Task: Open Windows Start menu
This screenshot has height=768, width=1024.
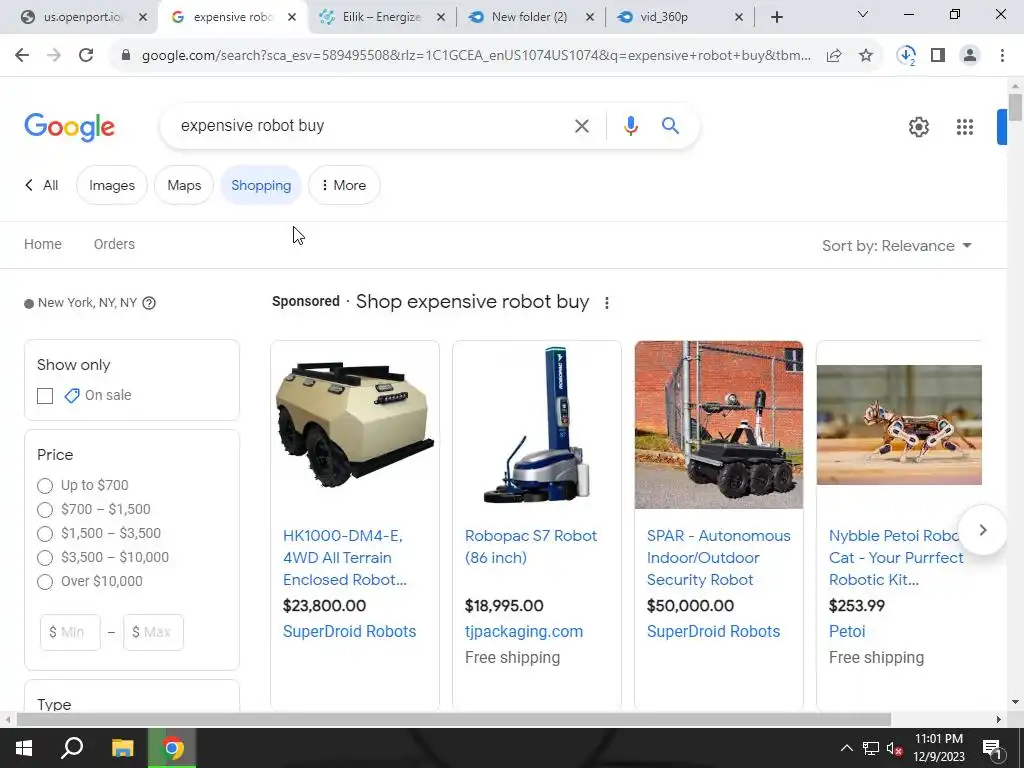Action: coord(24,748)
